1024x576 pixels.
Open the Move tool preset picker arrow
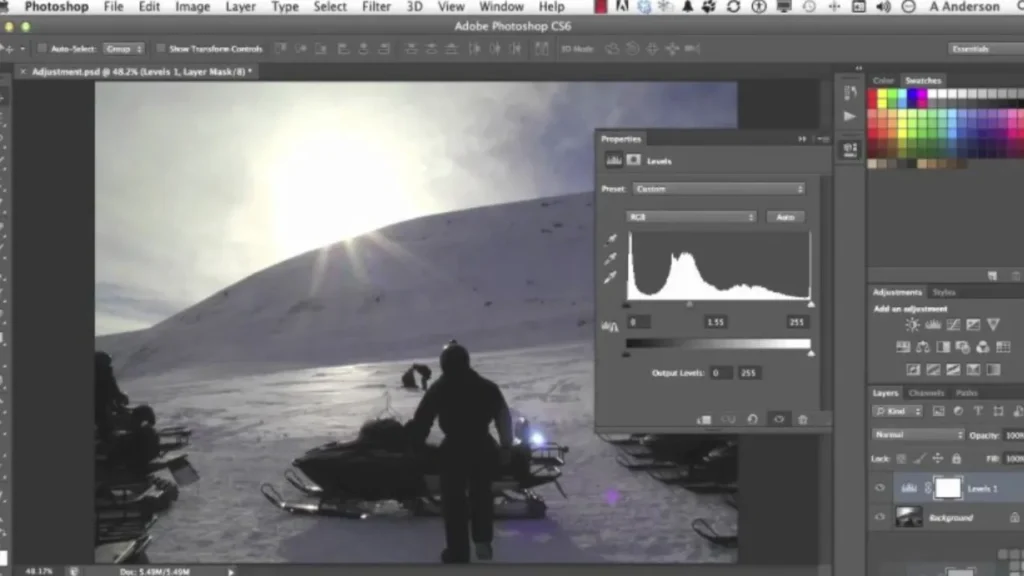pos(22,48)
